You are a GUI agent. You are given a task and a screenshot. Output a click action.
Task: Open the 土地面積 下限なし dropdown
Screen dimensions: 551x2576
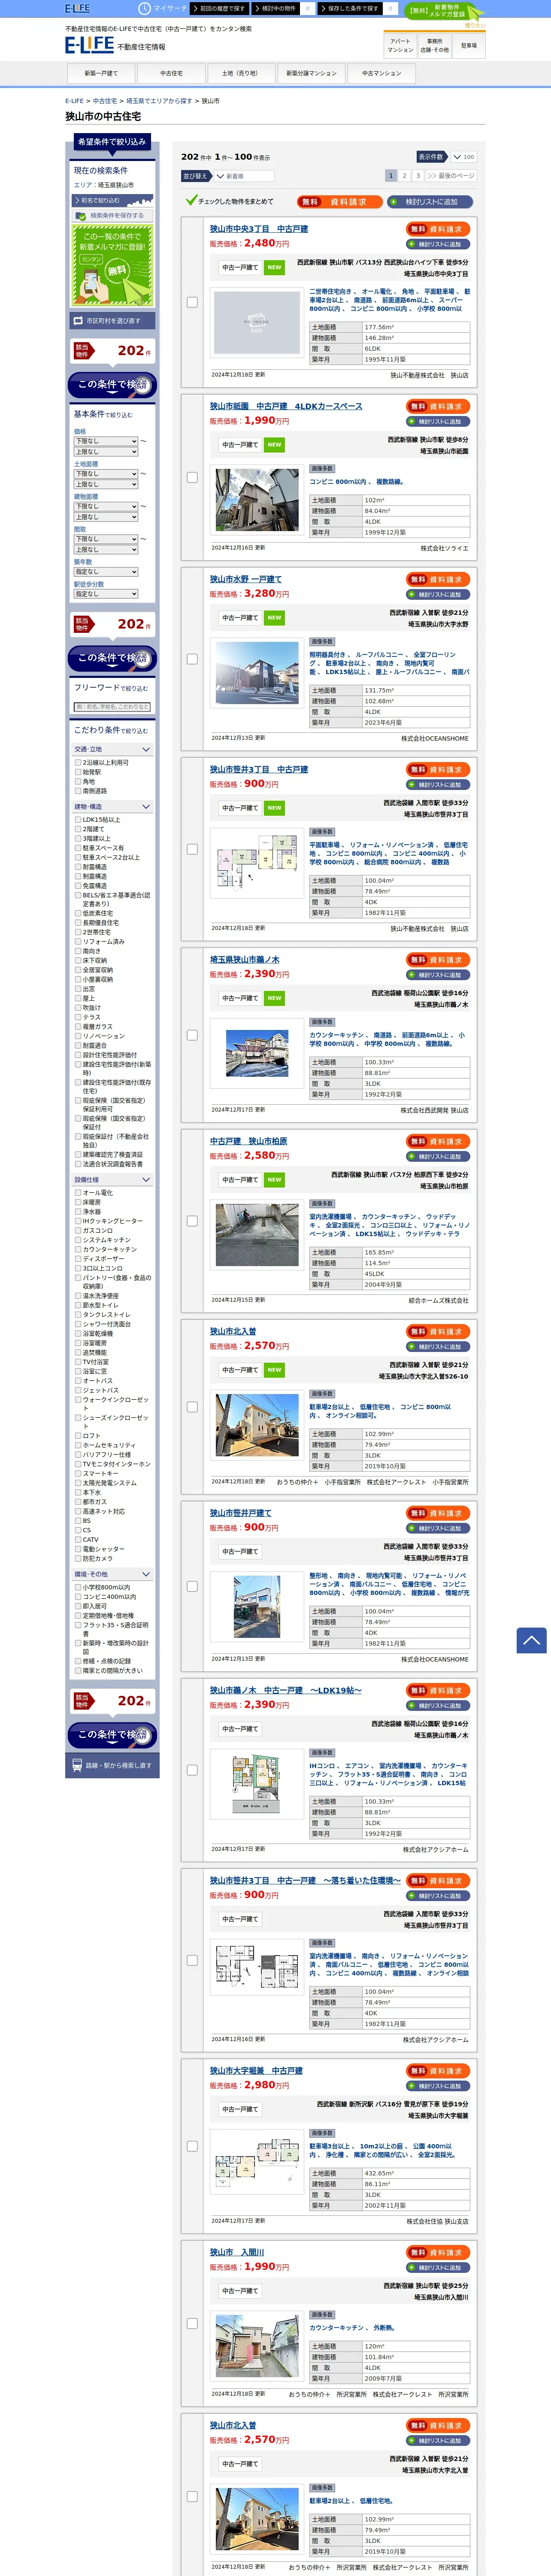pyautogui.click(x=106, y=474)
